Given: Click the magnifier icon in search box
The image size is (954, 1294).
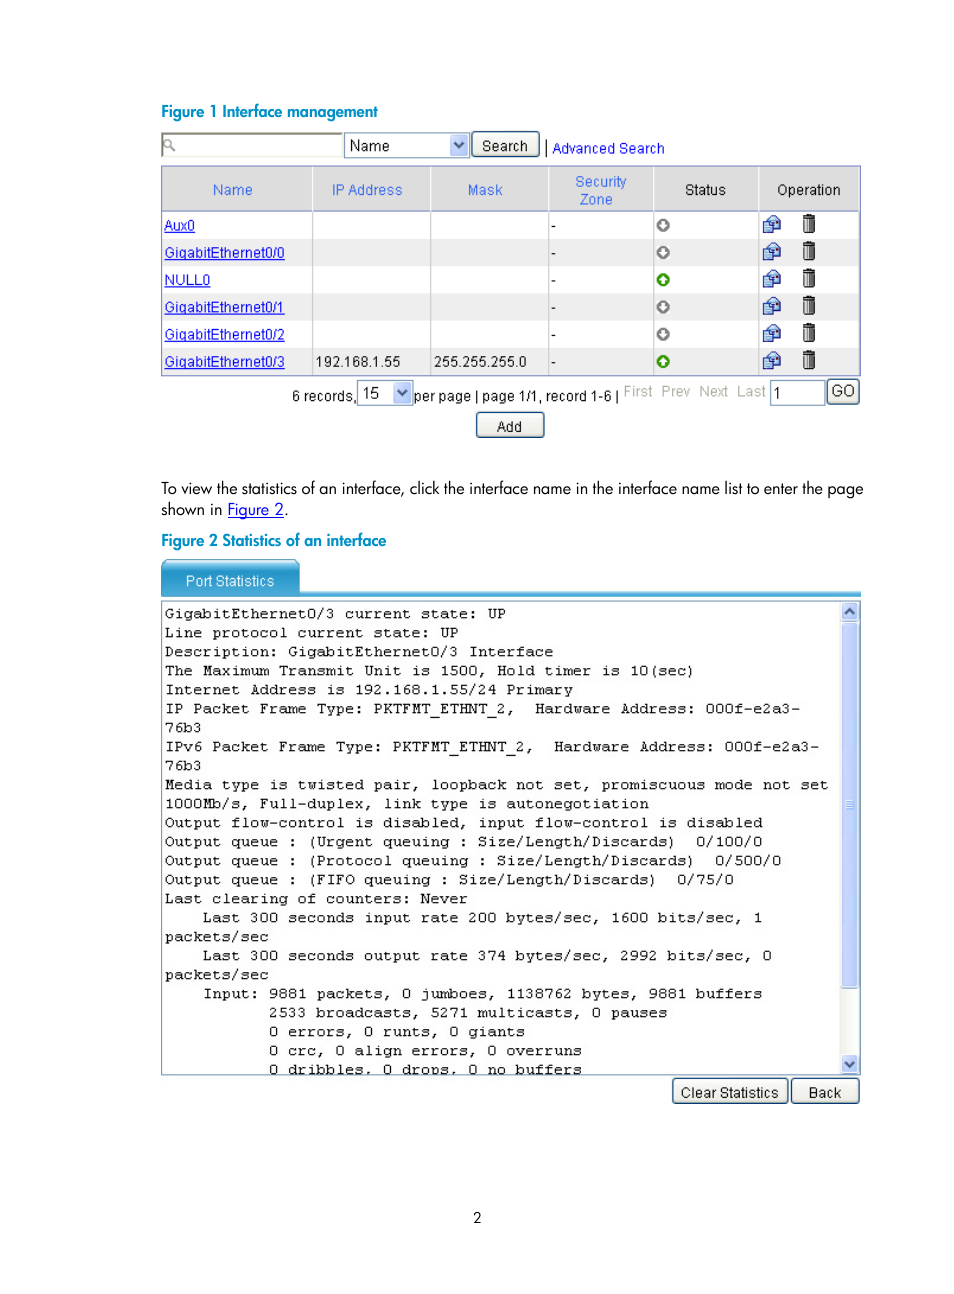Looking at the screenshot, I should [170, 145].
